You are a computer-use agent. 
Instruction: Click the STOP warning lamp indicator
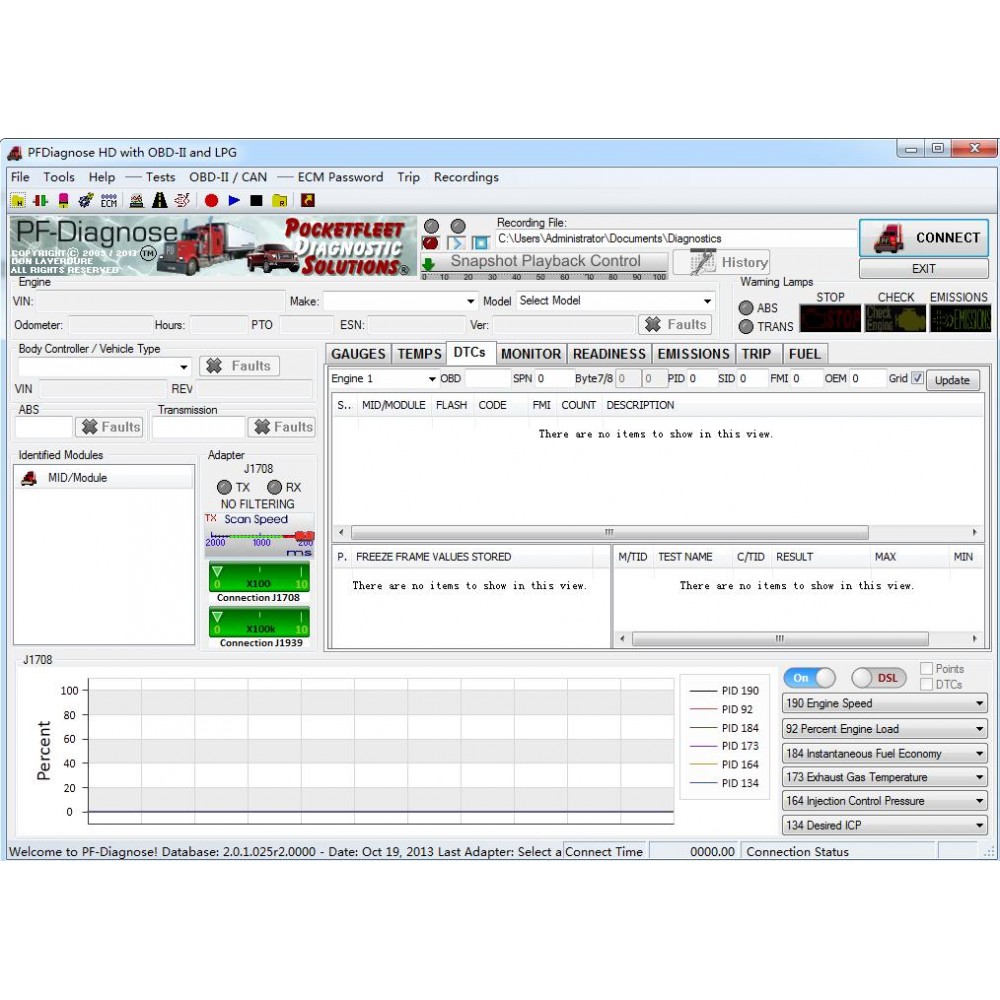click(830, 318)
